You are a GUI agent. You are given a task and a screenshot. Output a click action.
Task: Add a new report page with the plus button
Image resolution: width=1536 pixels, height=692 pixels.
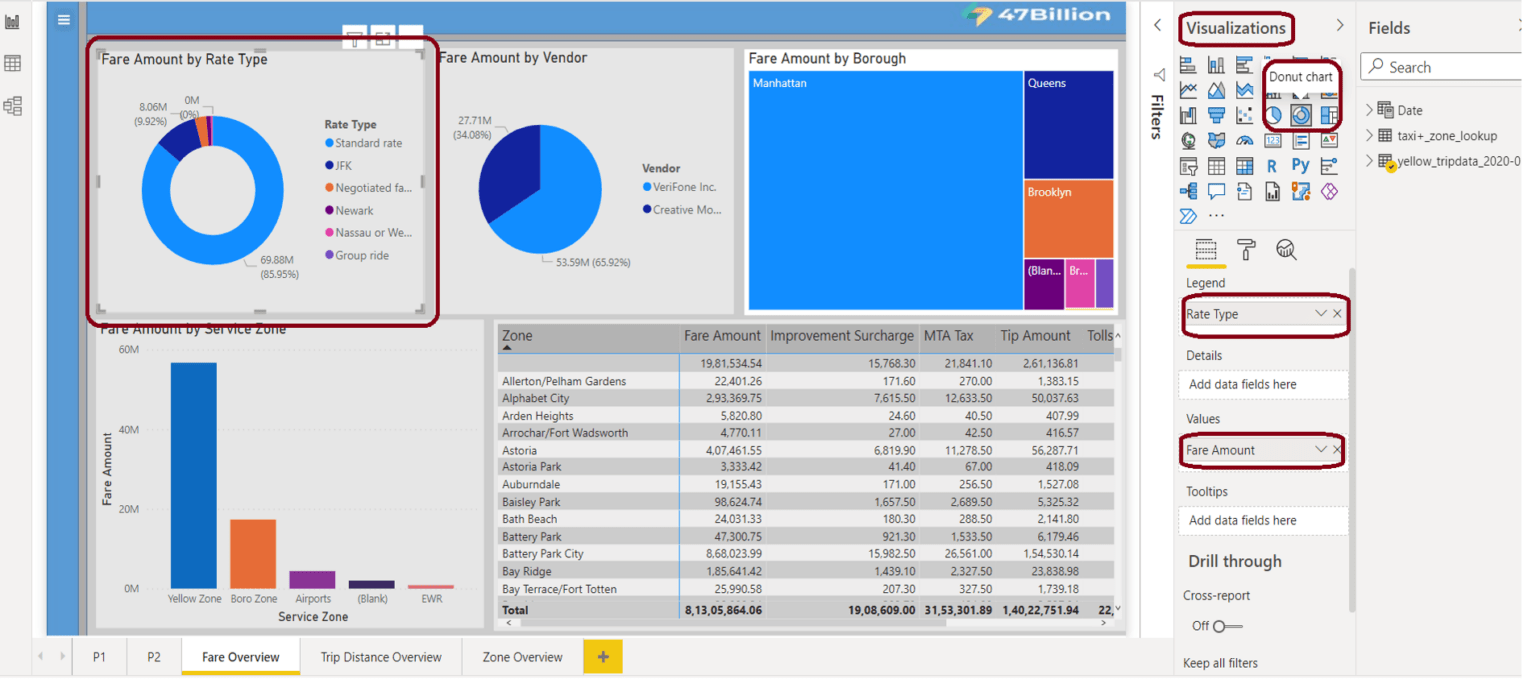tap(602, 657)
